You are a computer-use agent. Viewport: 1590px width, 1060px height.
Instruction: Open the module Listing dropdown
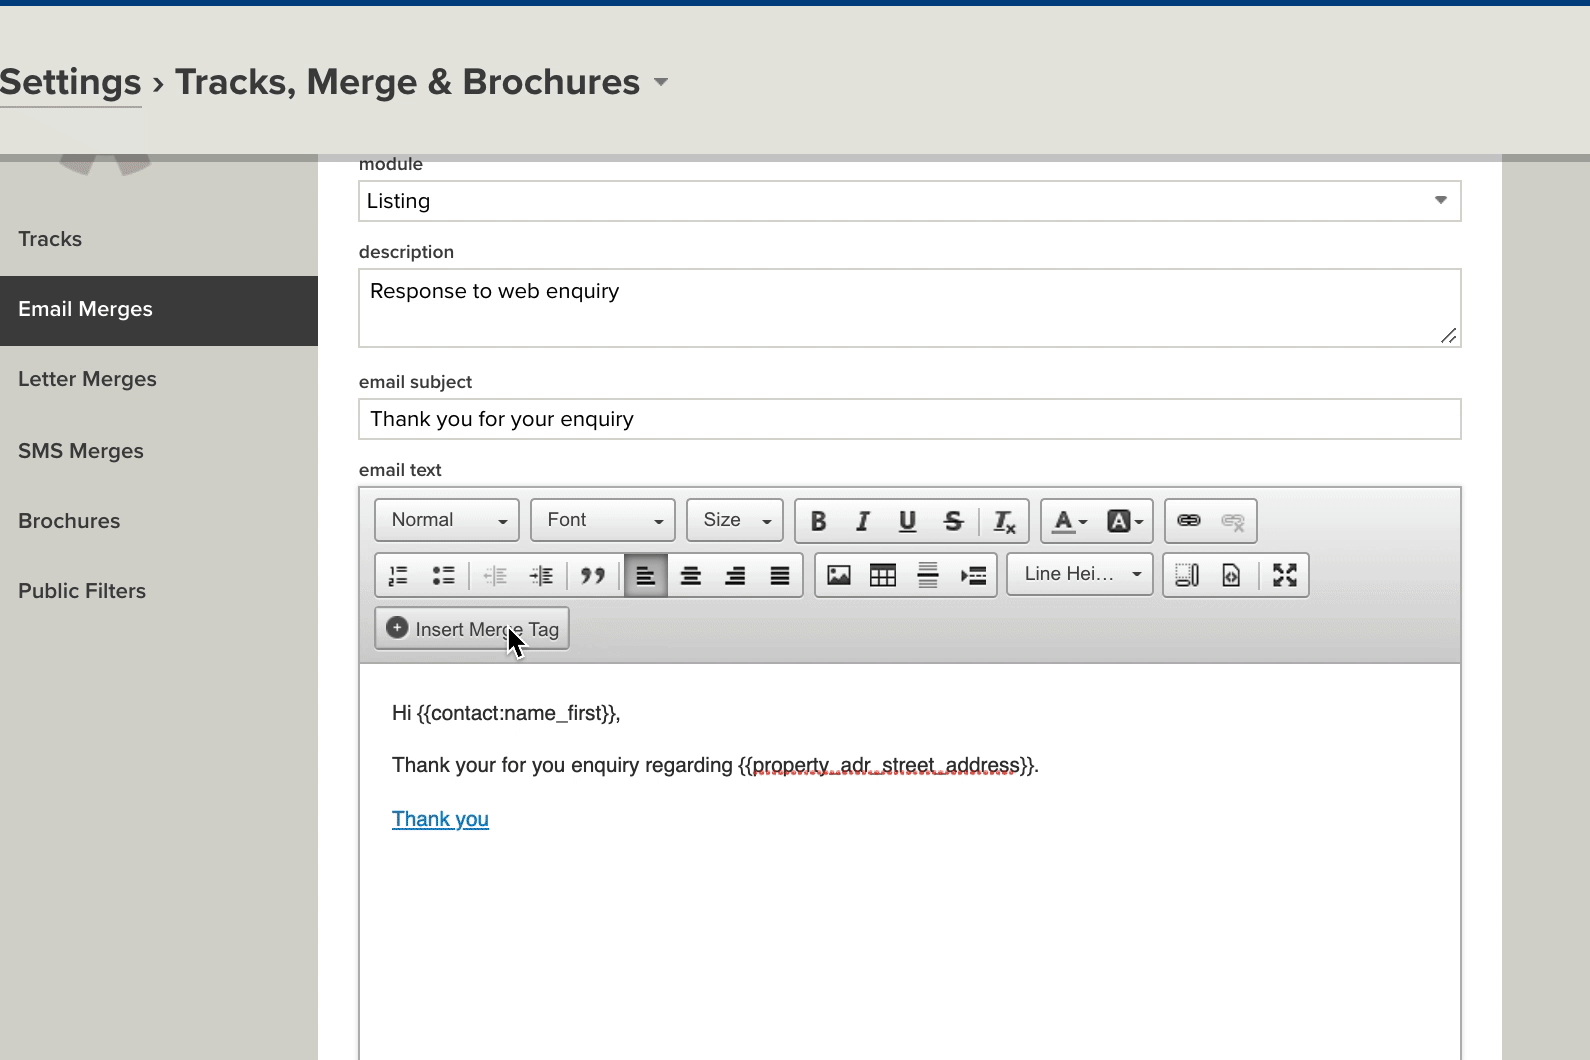(910, 201)
